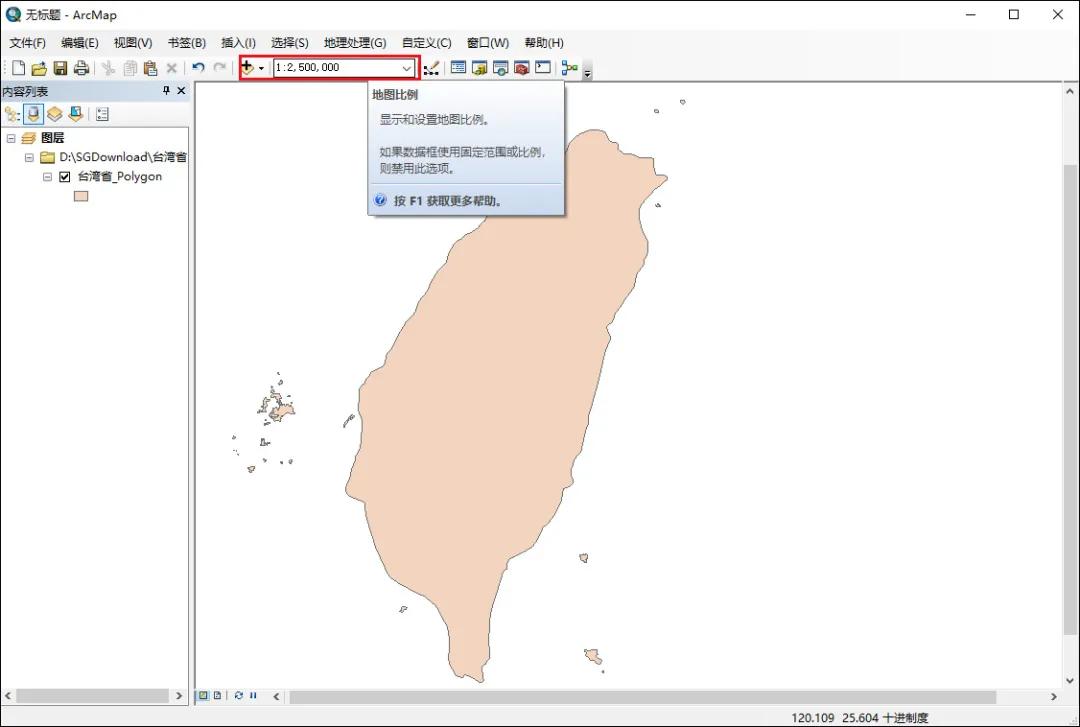This screenshot has height=727, width=1080.
Task: Open the Python window icon
Action: point(543,67)
